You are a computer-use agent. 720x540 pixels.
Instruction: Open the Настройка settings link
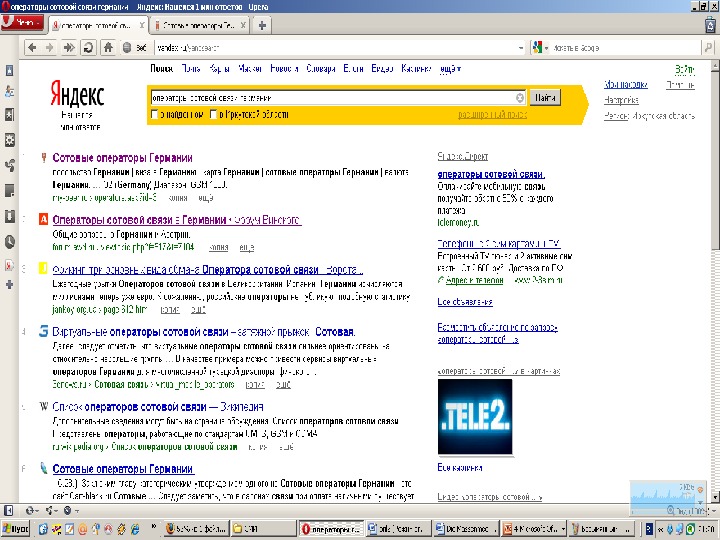621,100
